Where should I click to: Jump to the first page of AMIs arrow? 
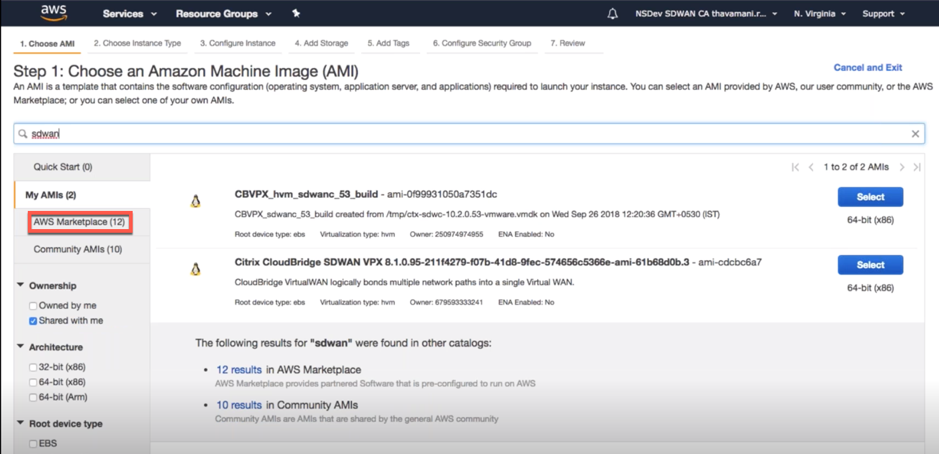coord(795,167)
